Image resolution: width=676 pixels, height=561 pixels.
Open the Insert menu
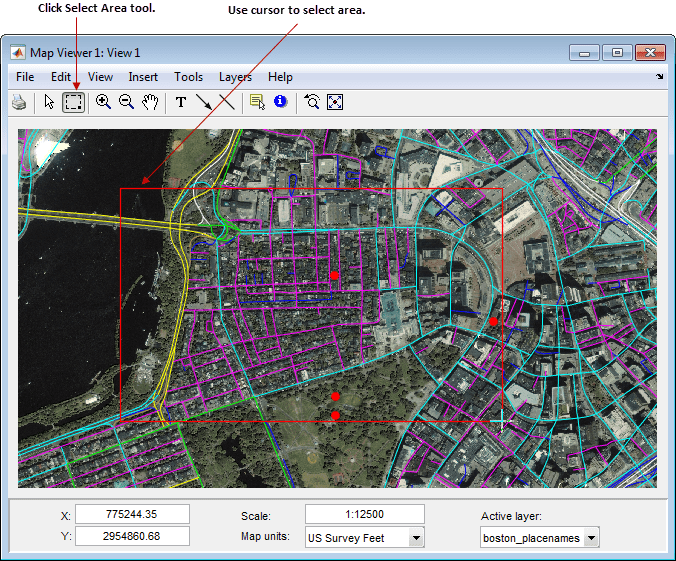pyautogui.click(x=143, y=77)
